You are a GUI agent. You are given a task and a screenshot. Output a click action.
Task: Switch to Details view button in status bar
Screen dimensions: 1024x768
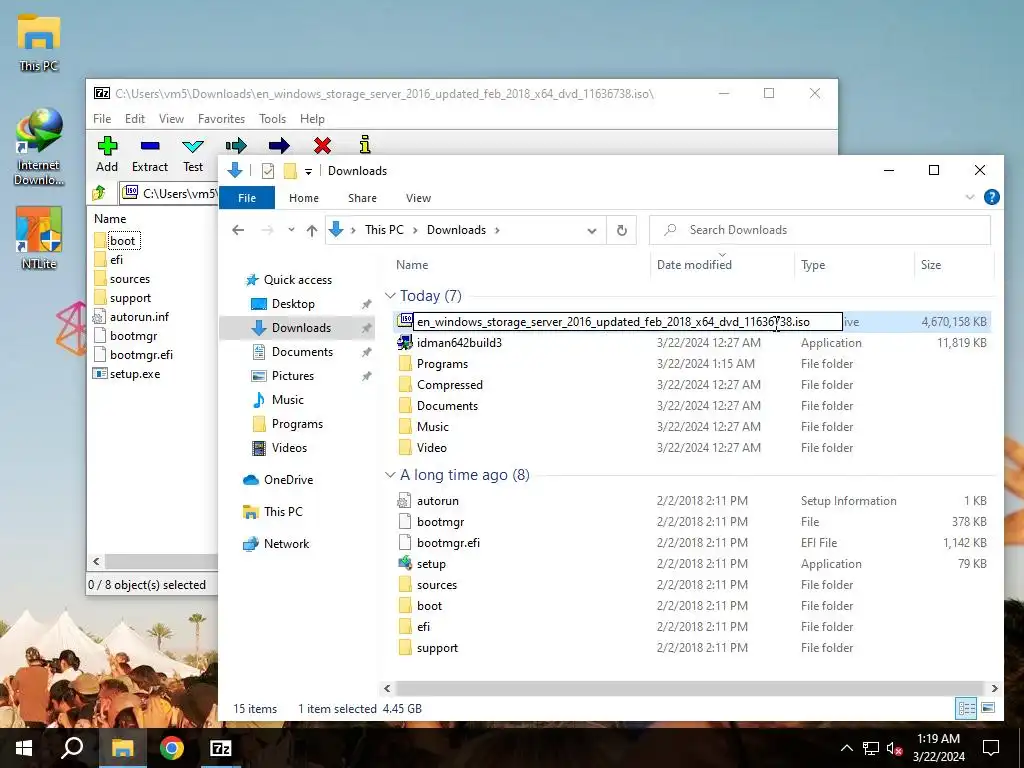[966, 708]
